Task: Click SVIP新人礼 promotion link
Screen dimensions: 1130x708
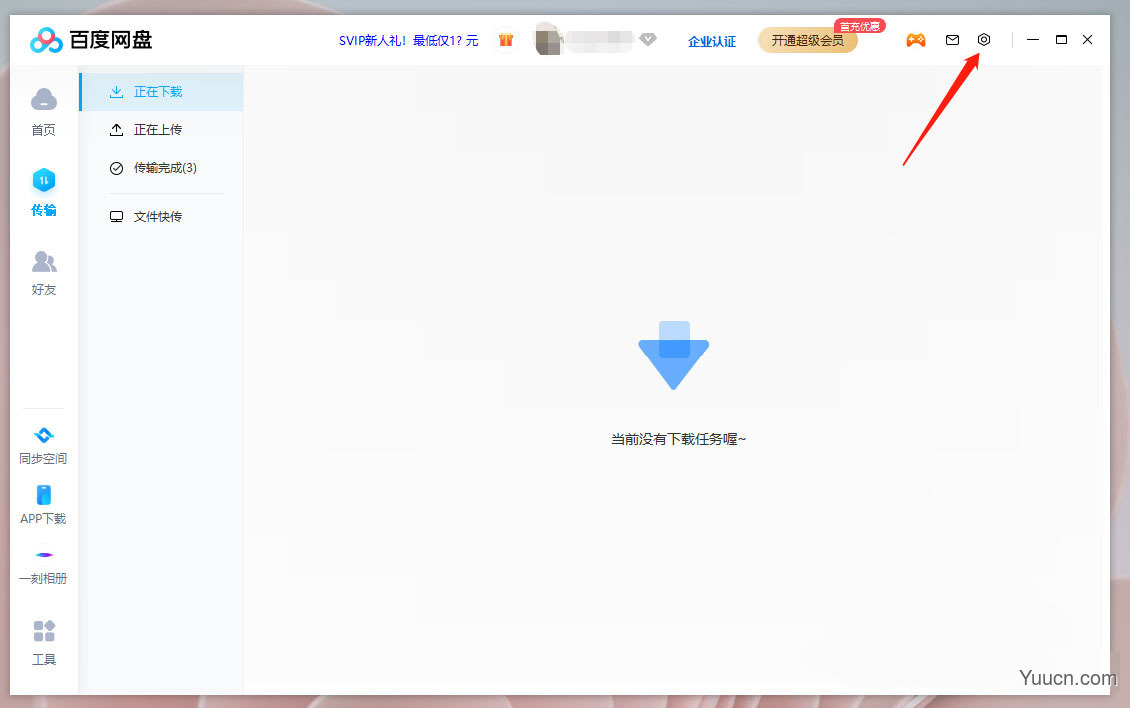Action: (409, 40)
